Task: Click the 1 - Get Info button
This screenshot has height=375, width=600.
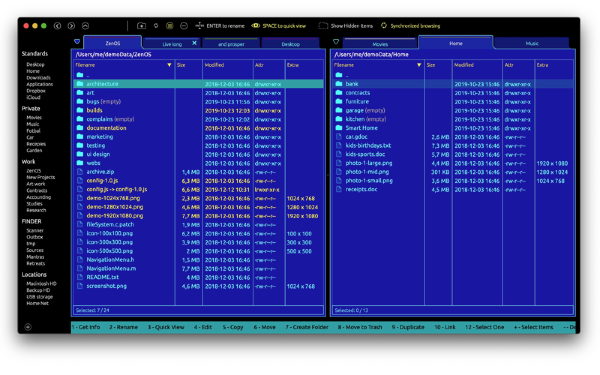Action: [86, 327]
